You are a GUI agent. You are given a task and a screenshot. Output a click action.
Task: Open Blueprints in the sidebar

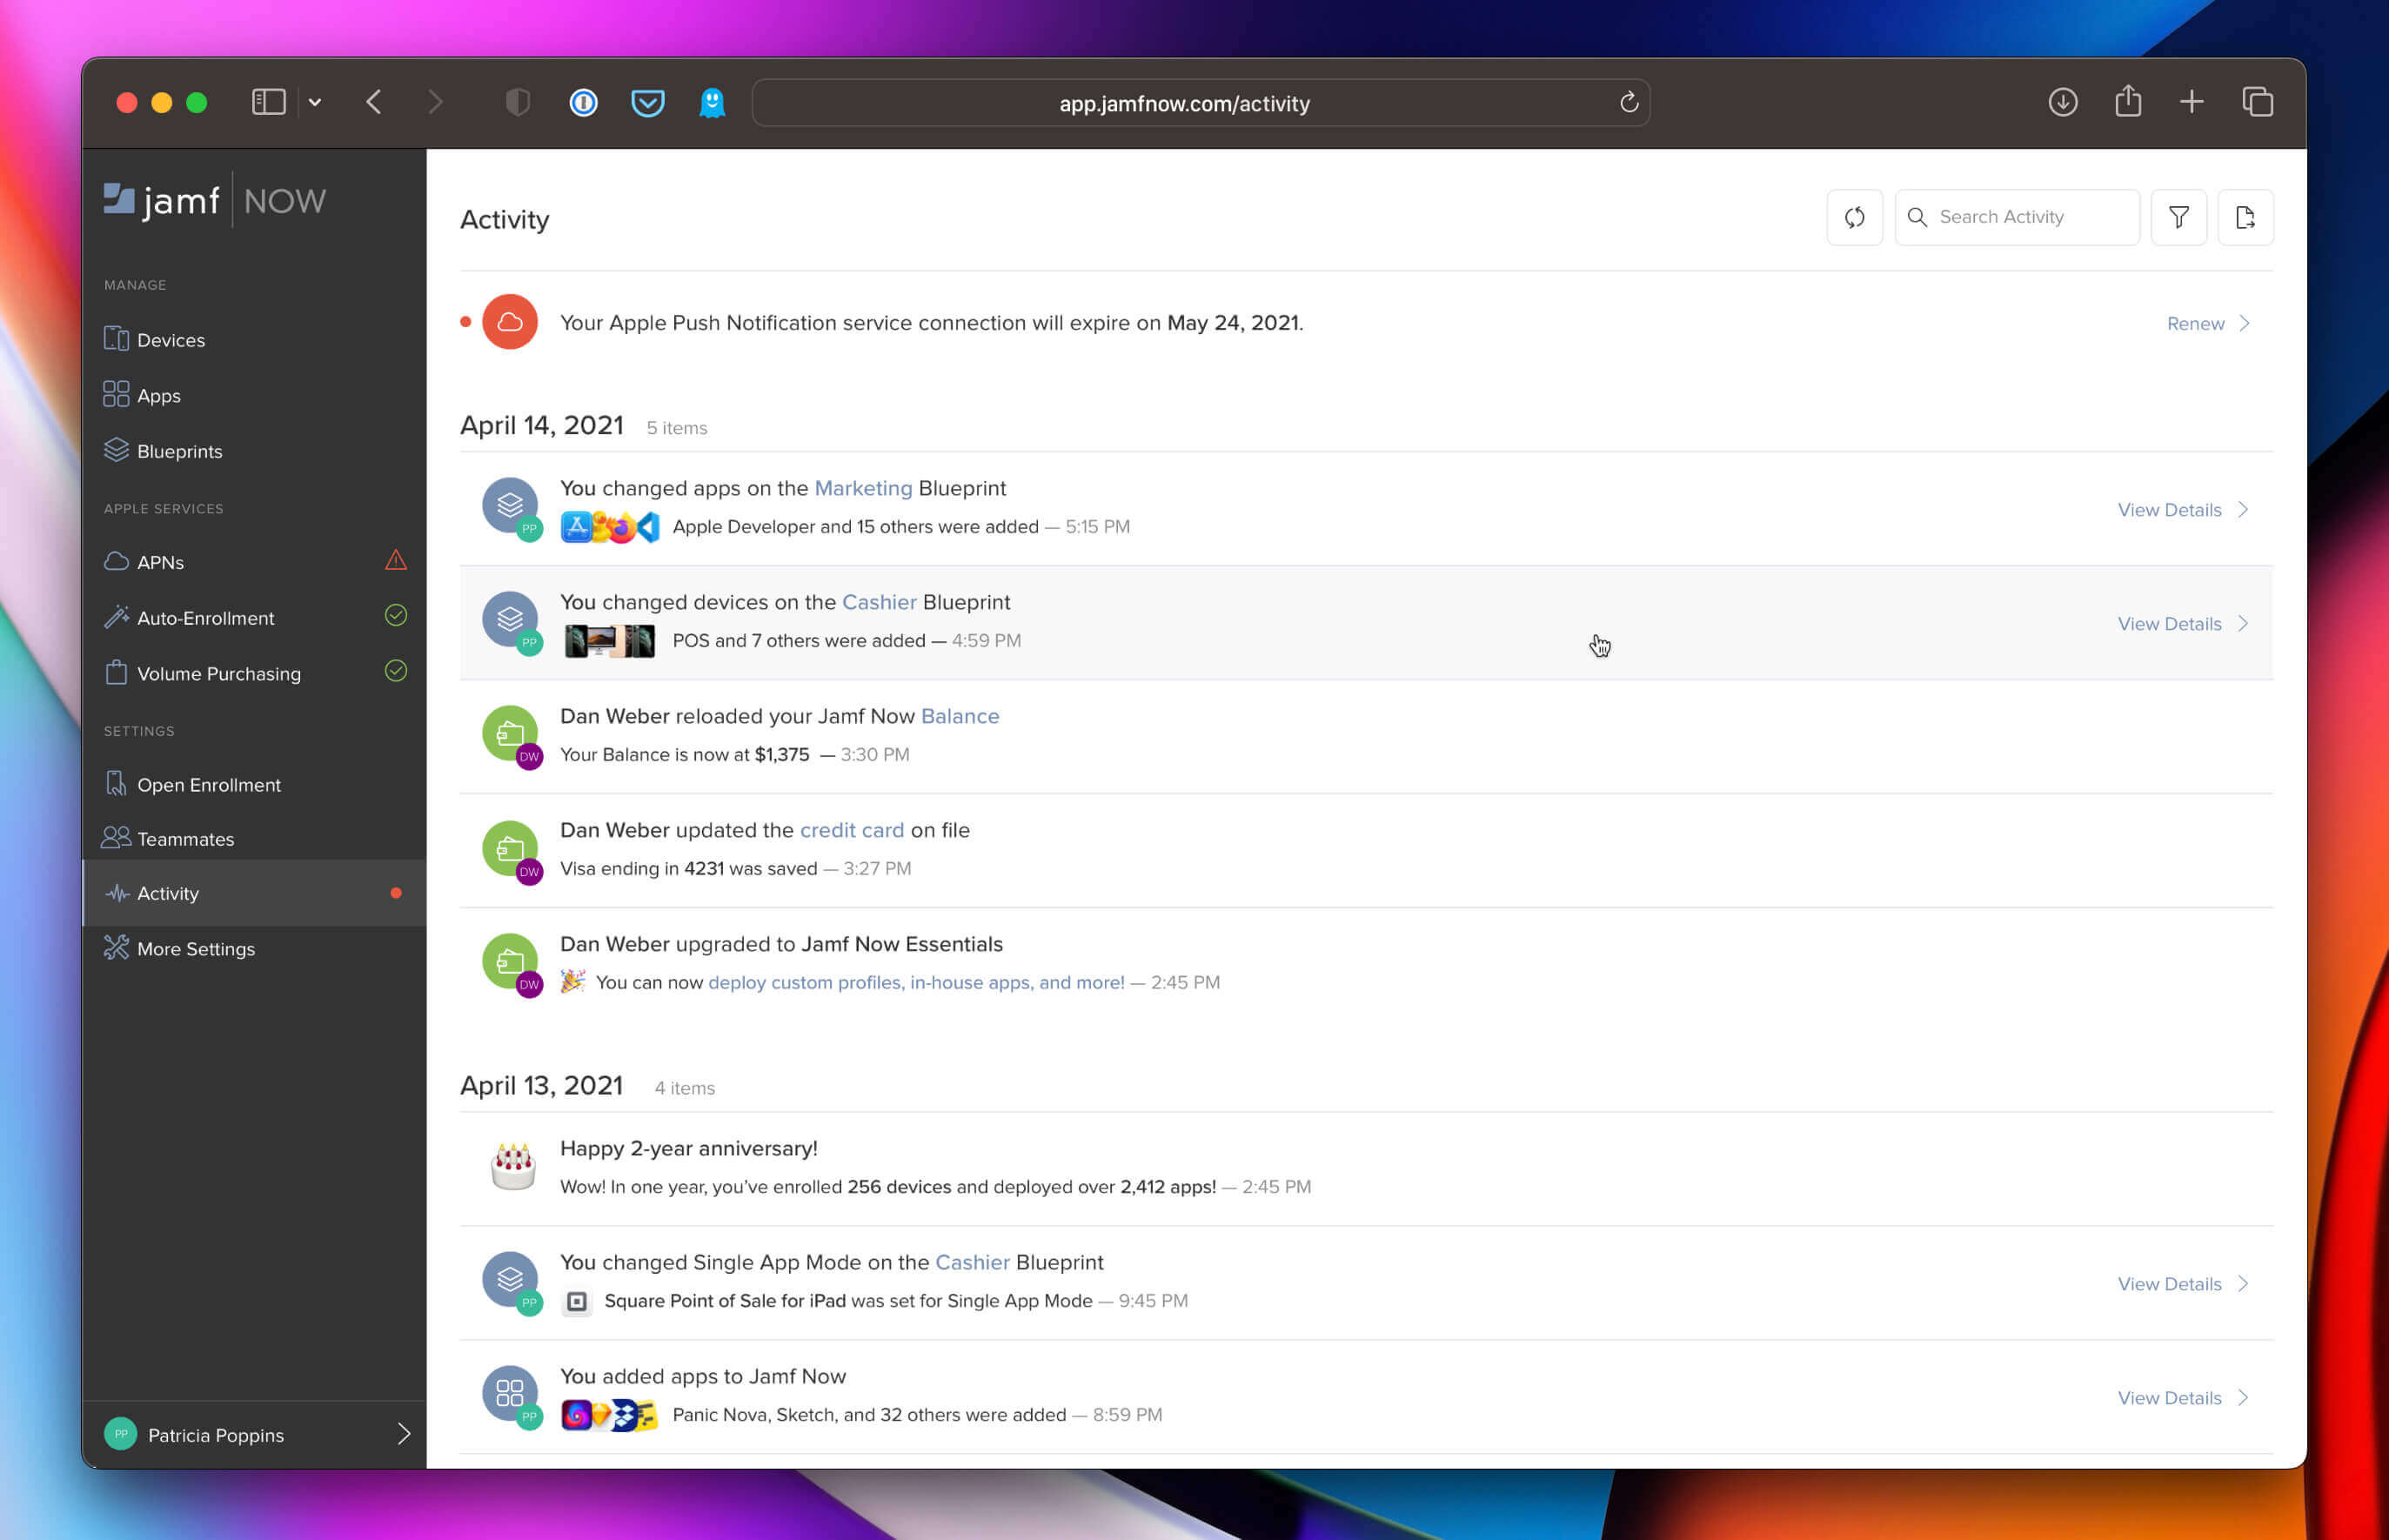tap(254, 451)
